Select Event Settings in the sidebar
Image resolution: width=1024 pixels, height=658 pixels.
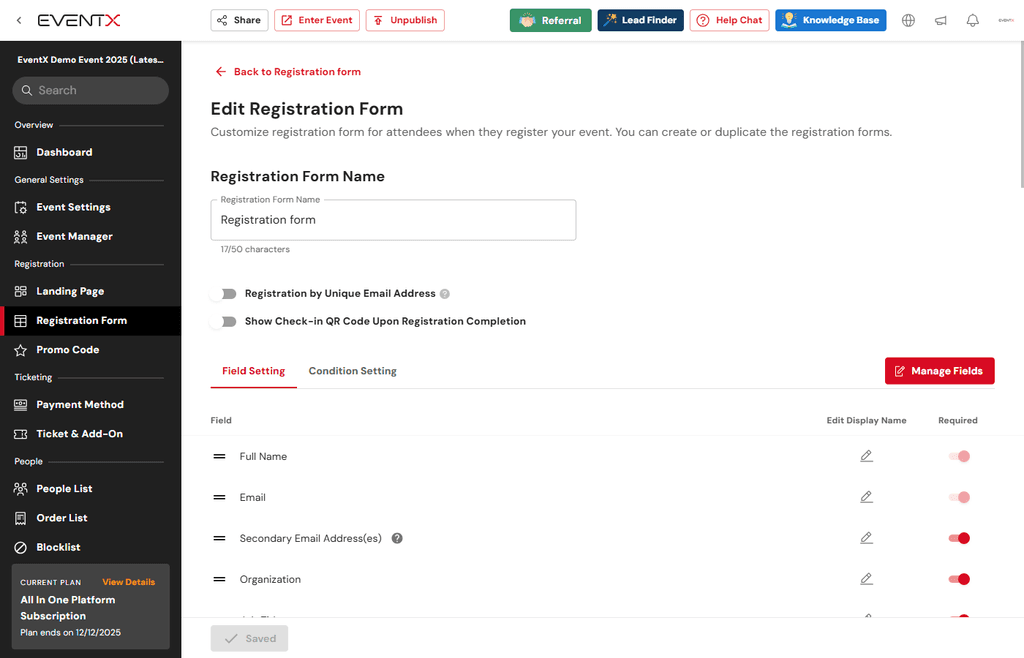pos(73,207)
